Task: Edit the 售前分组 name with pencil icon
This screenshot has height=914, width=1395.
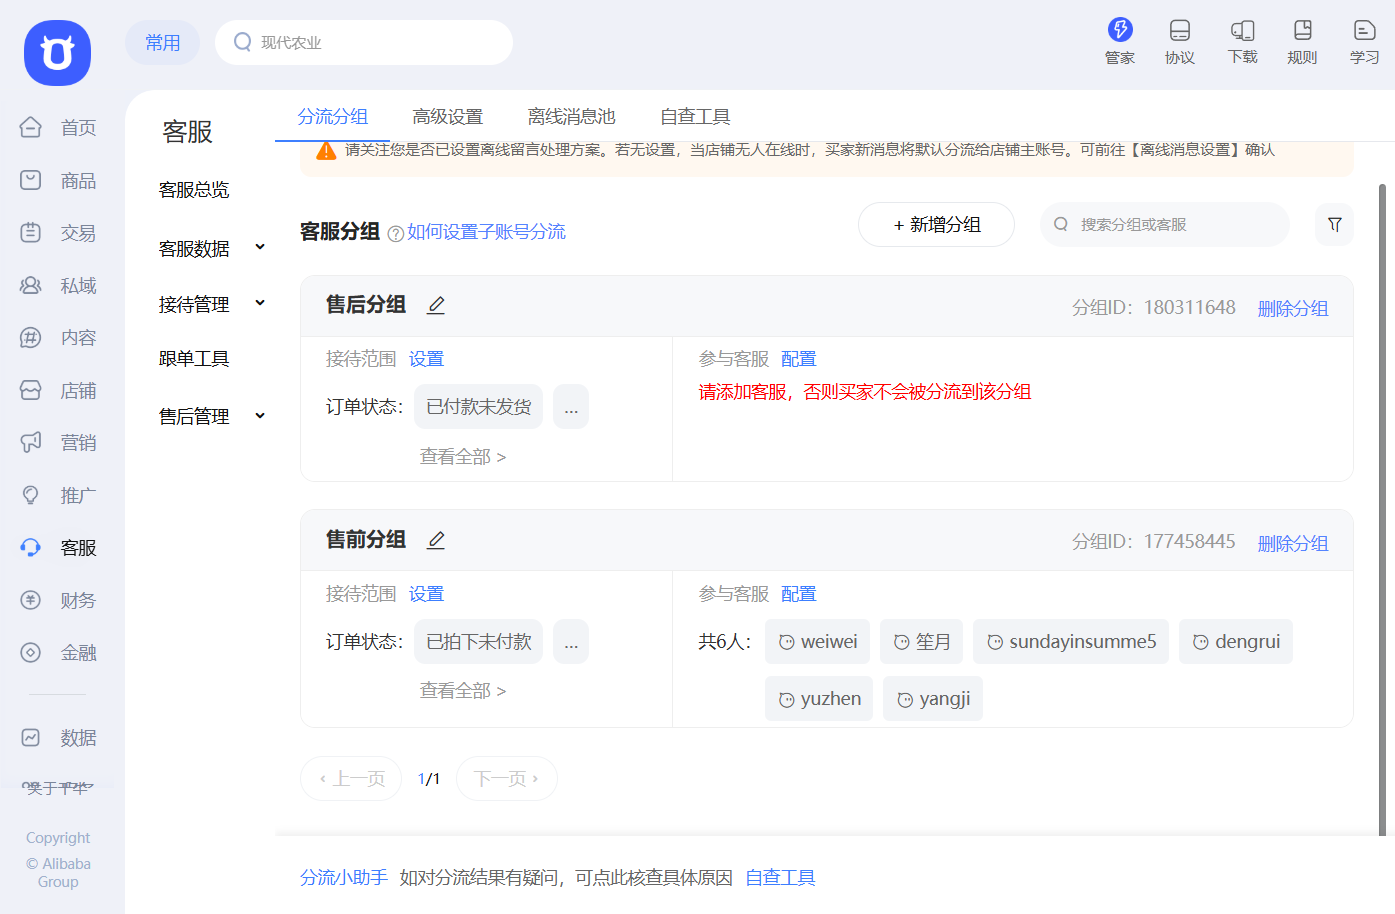Action: [x=436, y=540]
